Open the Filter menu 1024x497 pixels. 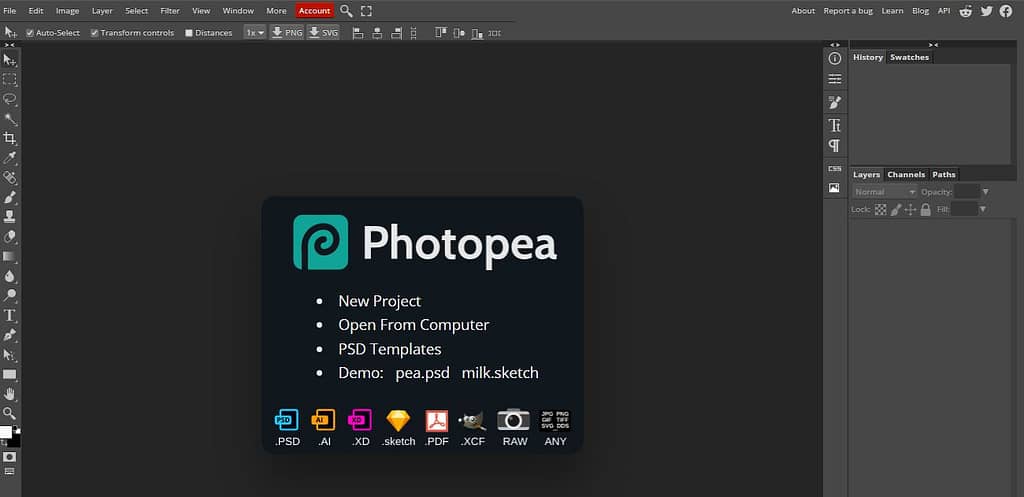click(170, 10)
